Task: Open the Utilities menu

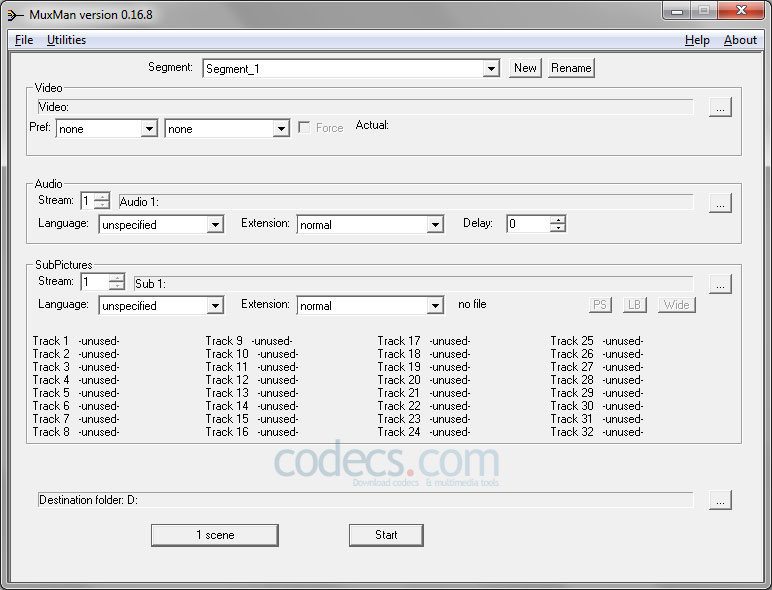Action: [66, 40]
